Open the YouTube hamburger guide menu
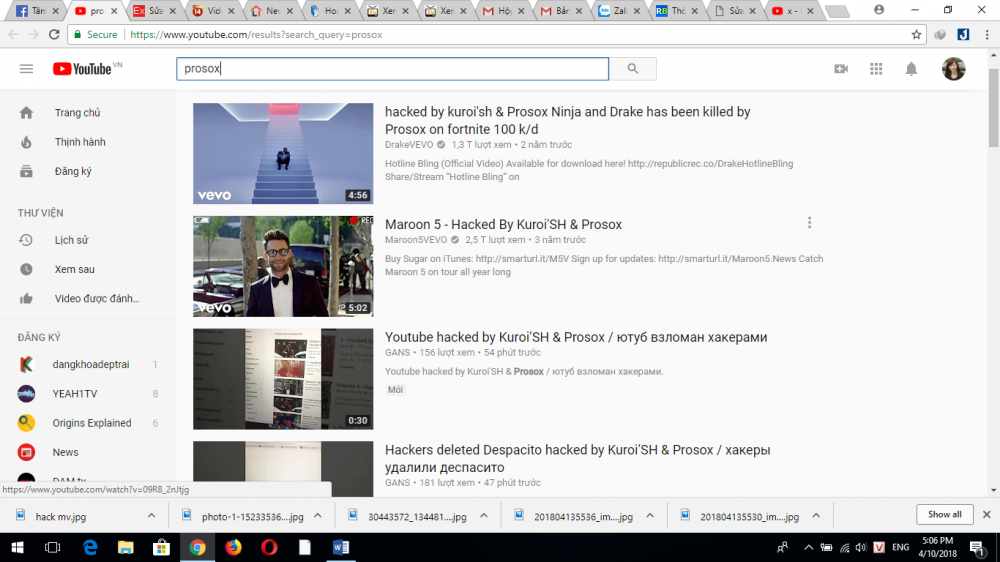Image resolution: width=1000 pixels, height=562 pixels. 26,69
